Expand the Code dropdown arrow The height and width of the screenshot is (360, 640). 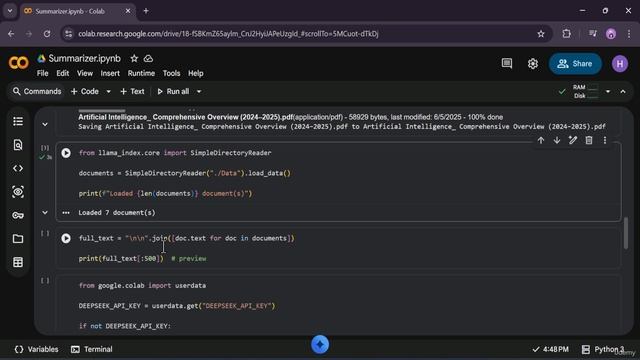point(109,91)
